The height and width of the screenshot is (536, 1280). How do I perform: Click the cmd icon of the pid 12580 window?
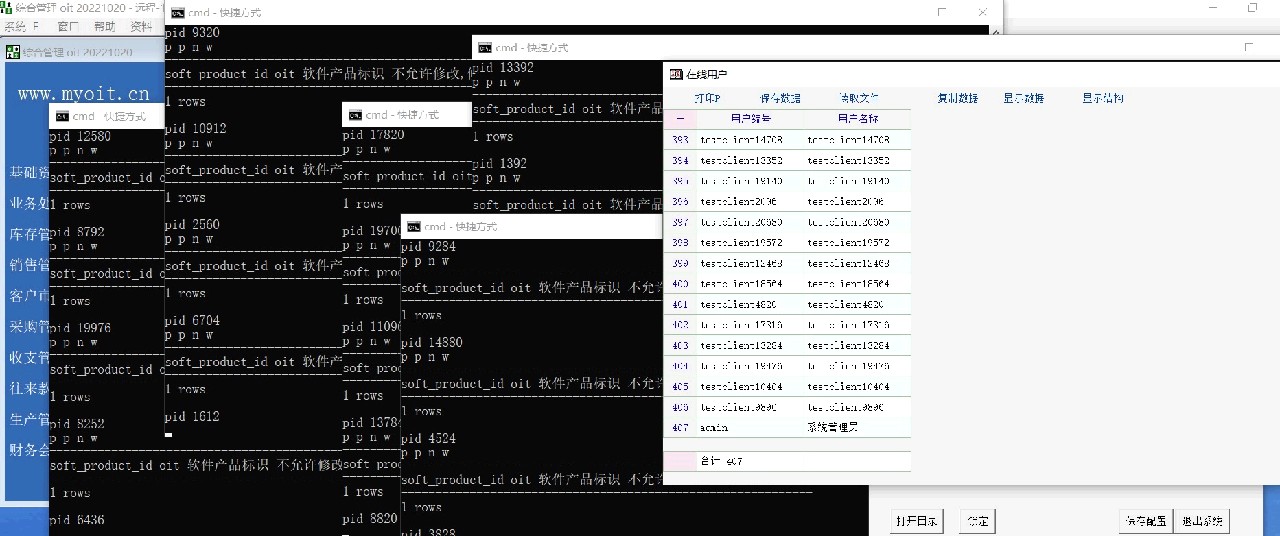[x=61, y=116]
